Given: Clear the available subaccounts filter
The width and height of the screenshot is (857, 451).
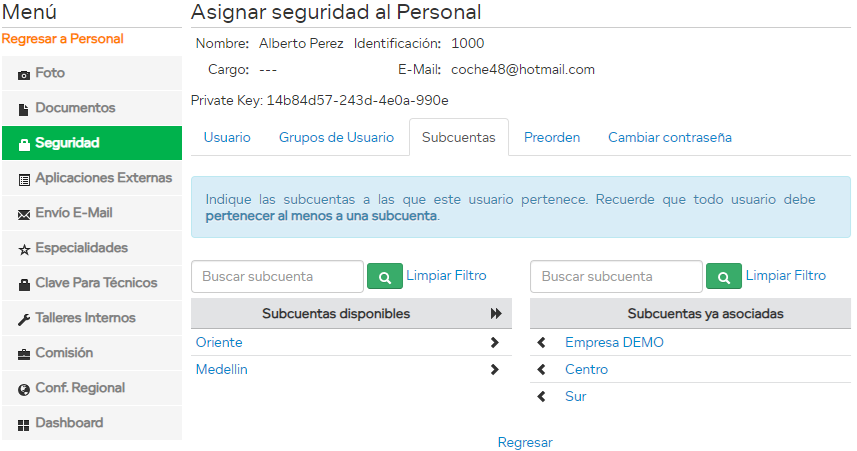Looking at the screenshot, I should click(x=446, y=275).
